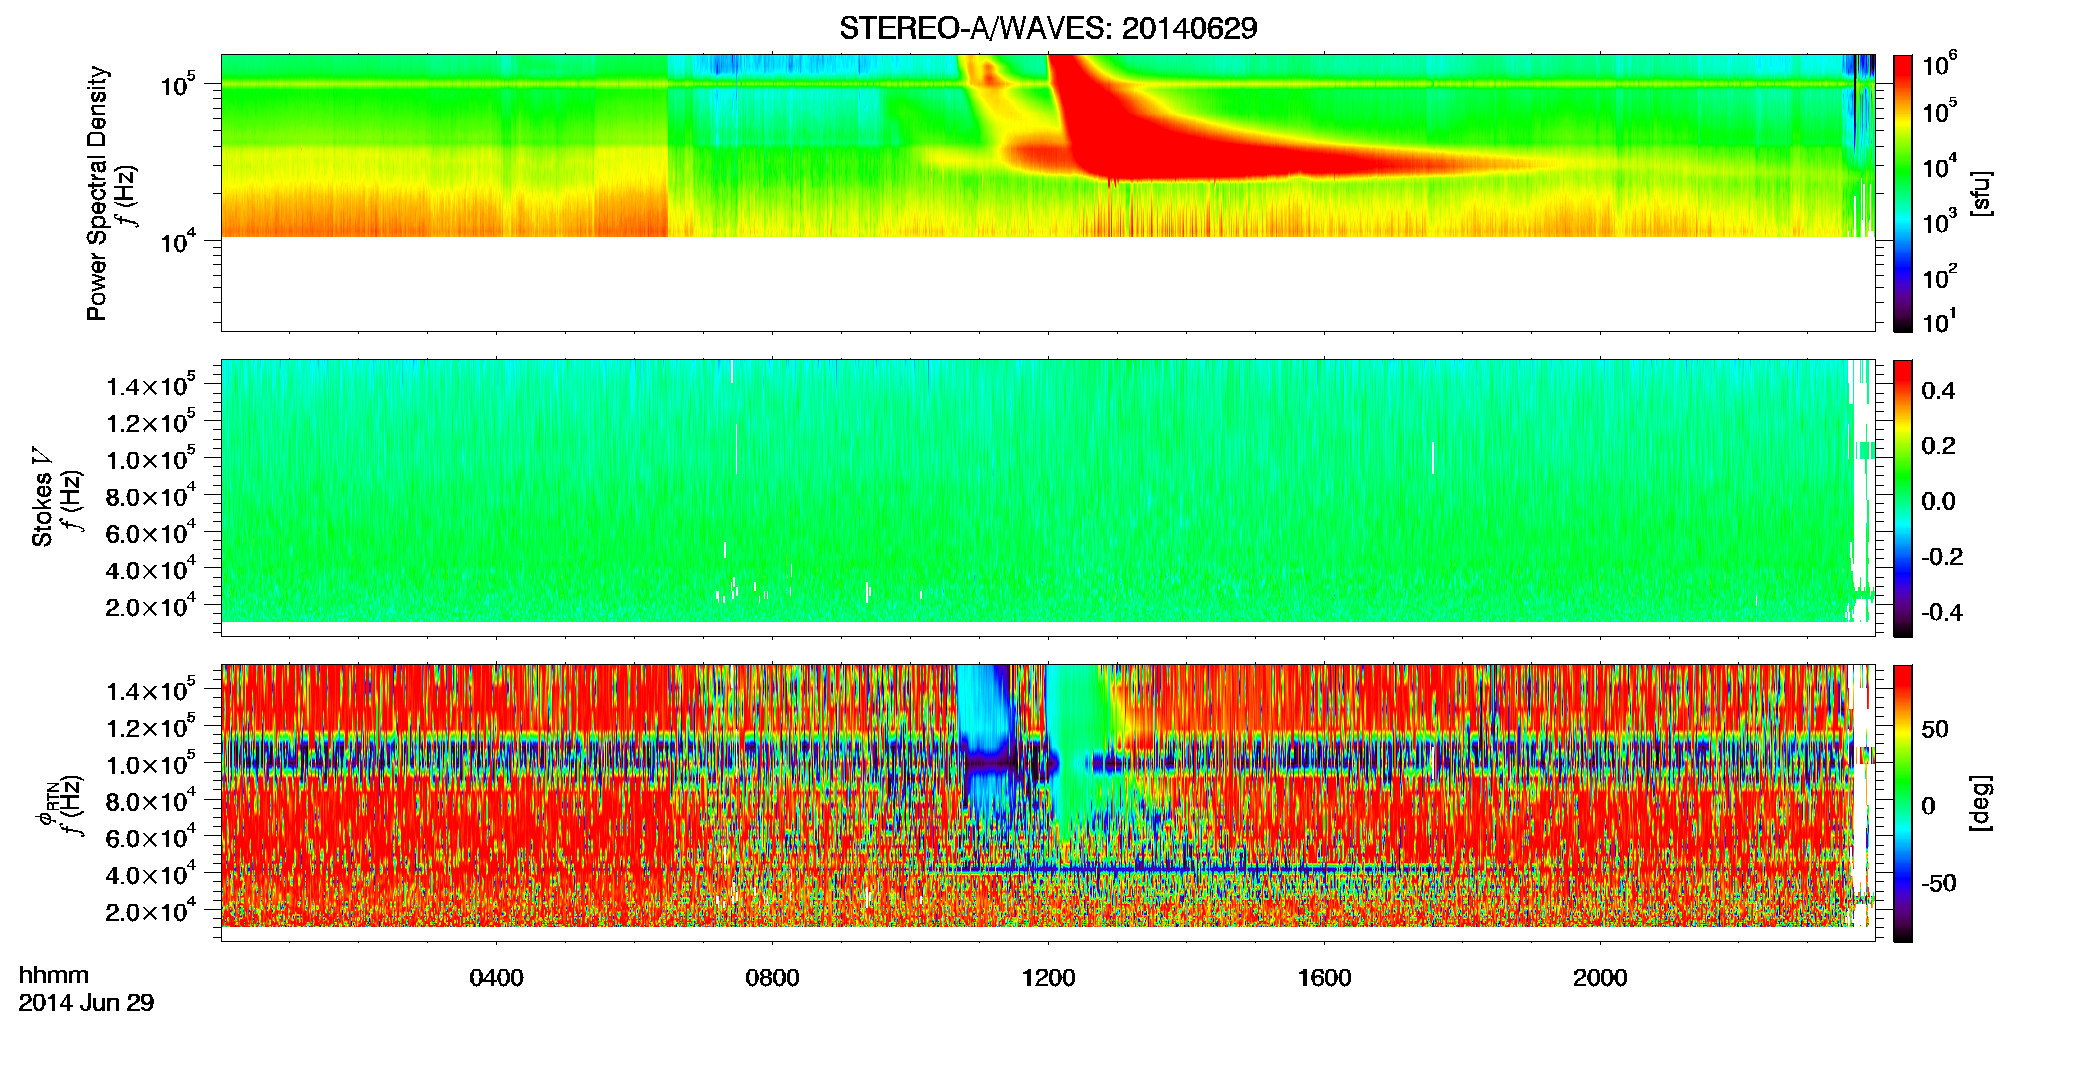The image size is (2096, 1080).
Task: Click the 1.0×10^5 tick in the Stokes V panel
Action: (151, 459)
